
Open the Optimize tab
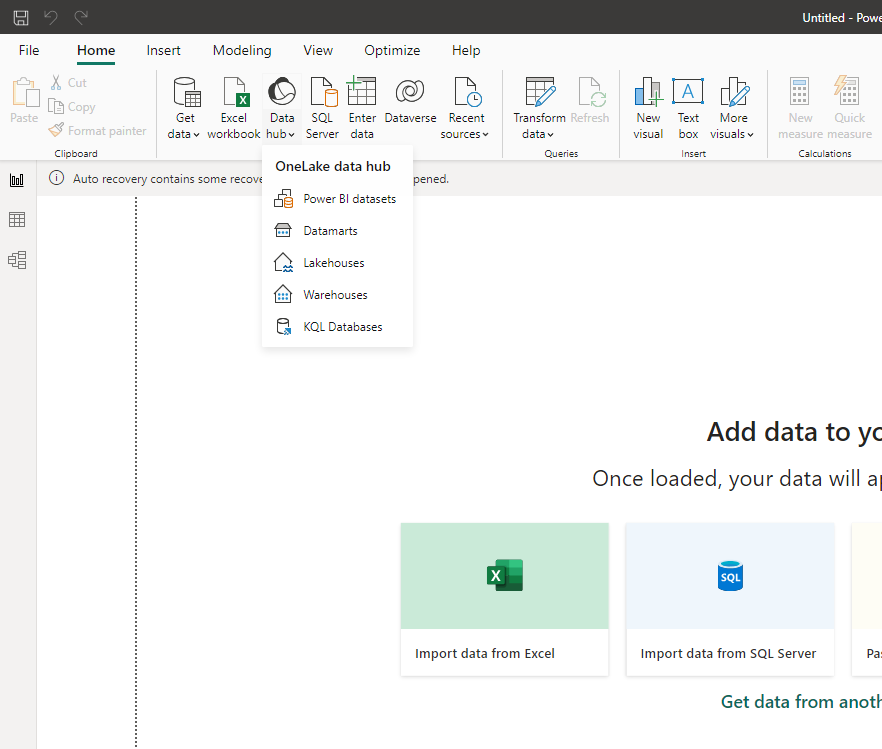click(392, 51)
